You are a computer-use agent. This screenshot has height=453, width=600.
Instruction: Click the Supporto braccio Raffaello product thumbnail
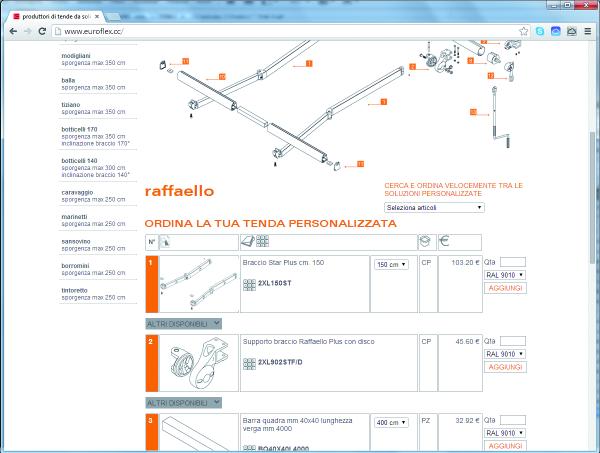point(199,363)
